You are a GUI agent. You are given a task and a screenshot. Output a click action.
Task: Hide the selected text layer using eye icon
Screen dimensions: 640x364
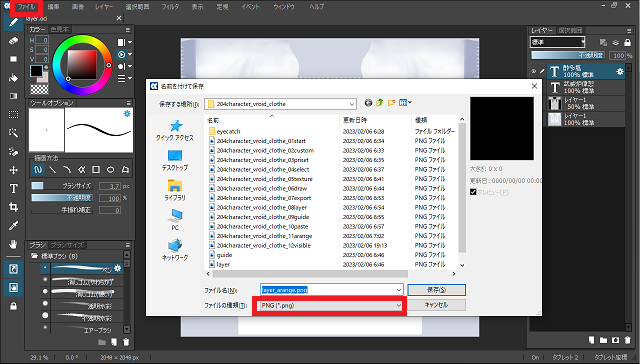533,71
